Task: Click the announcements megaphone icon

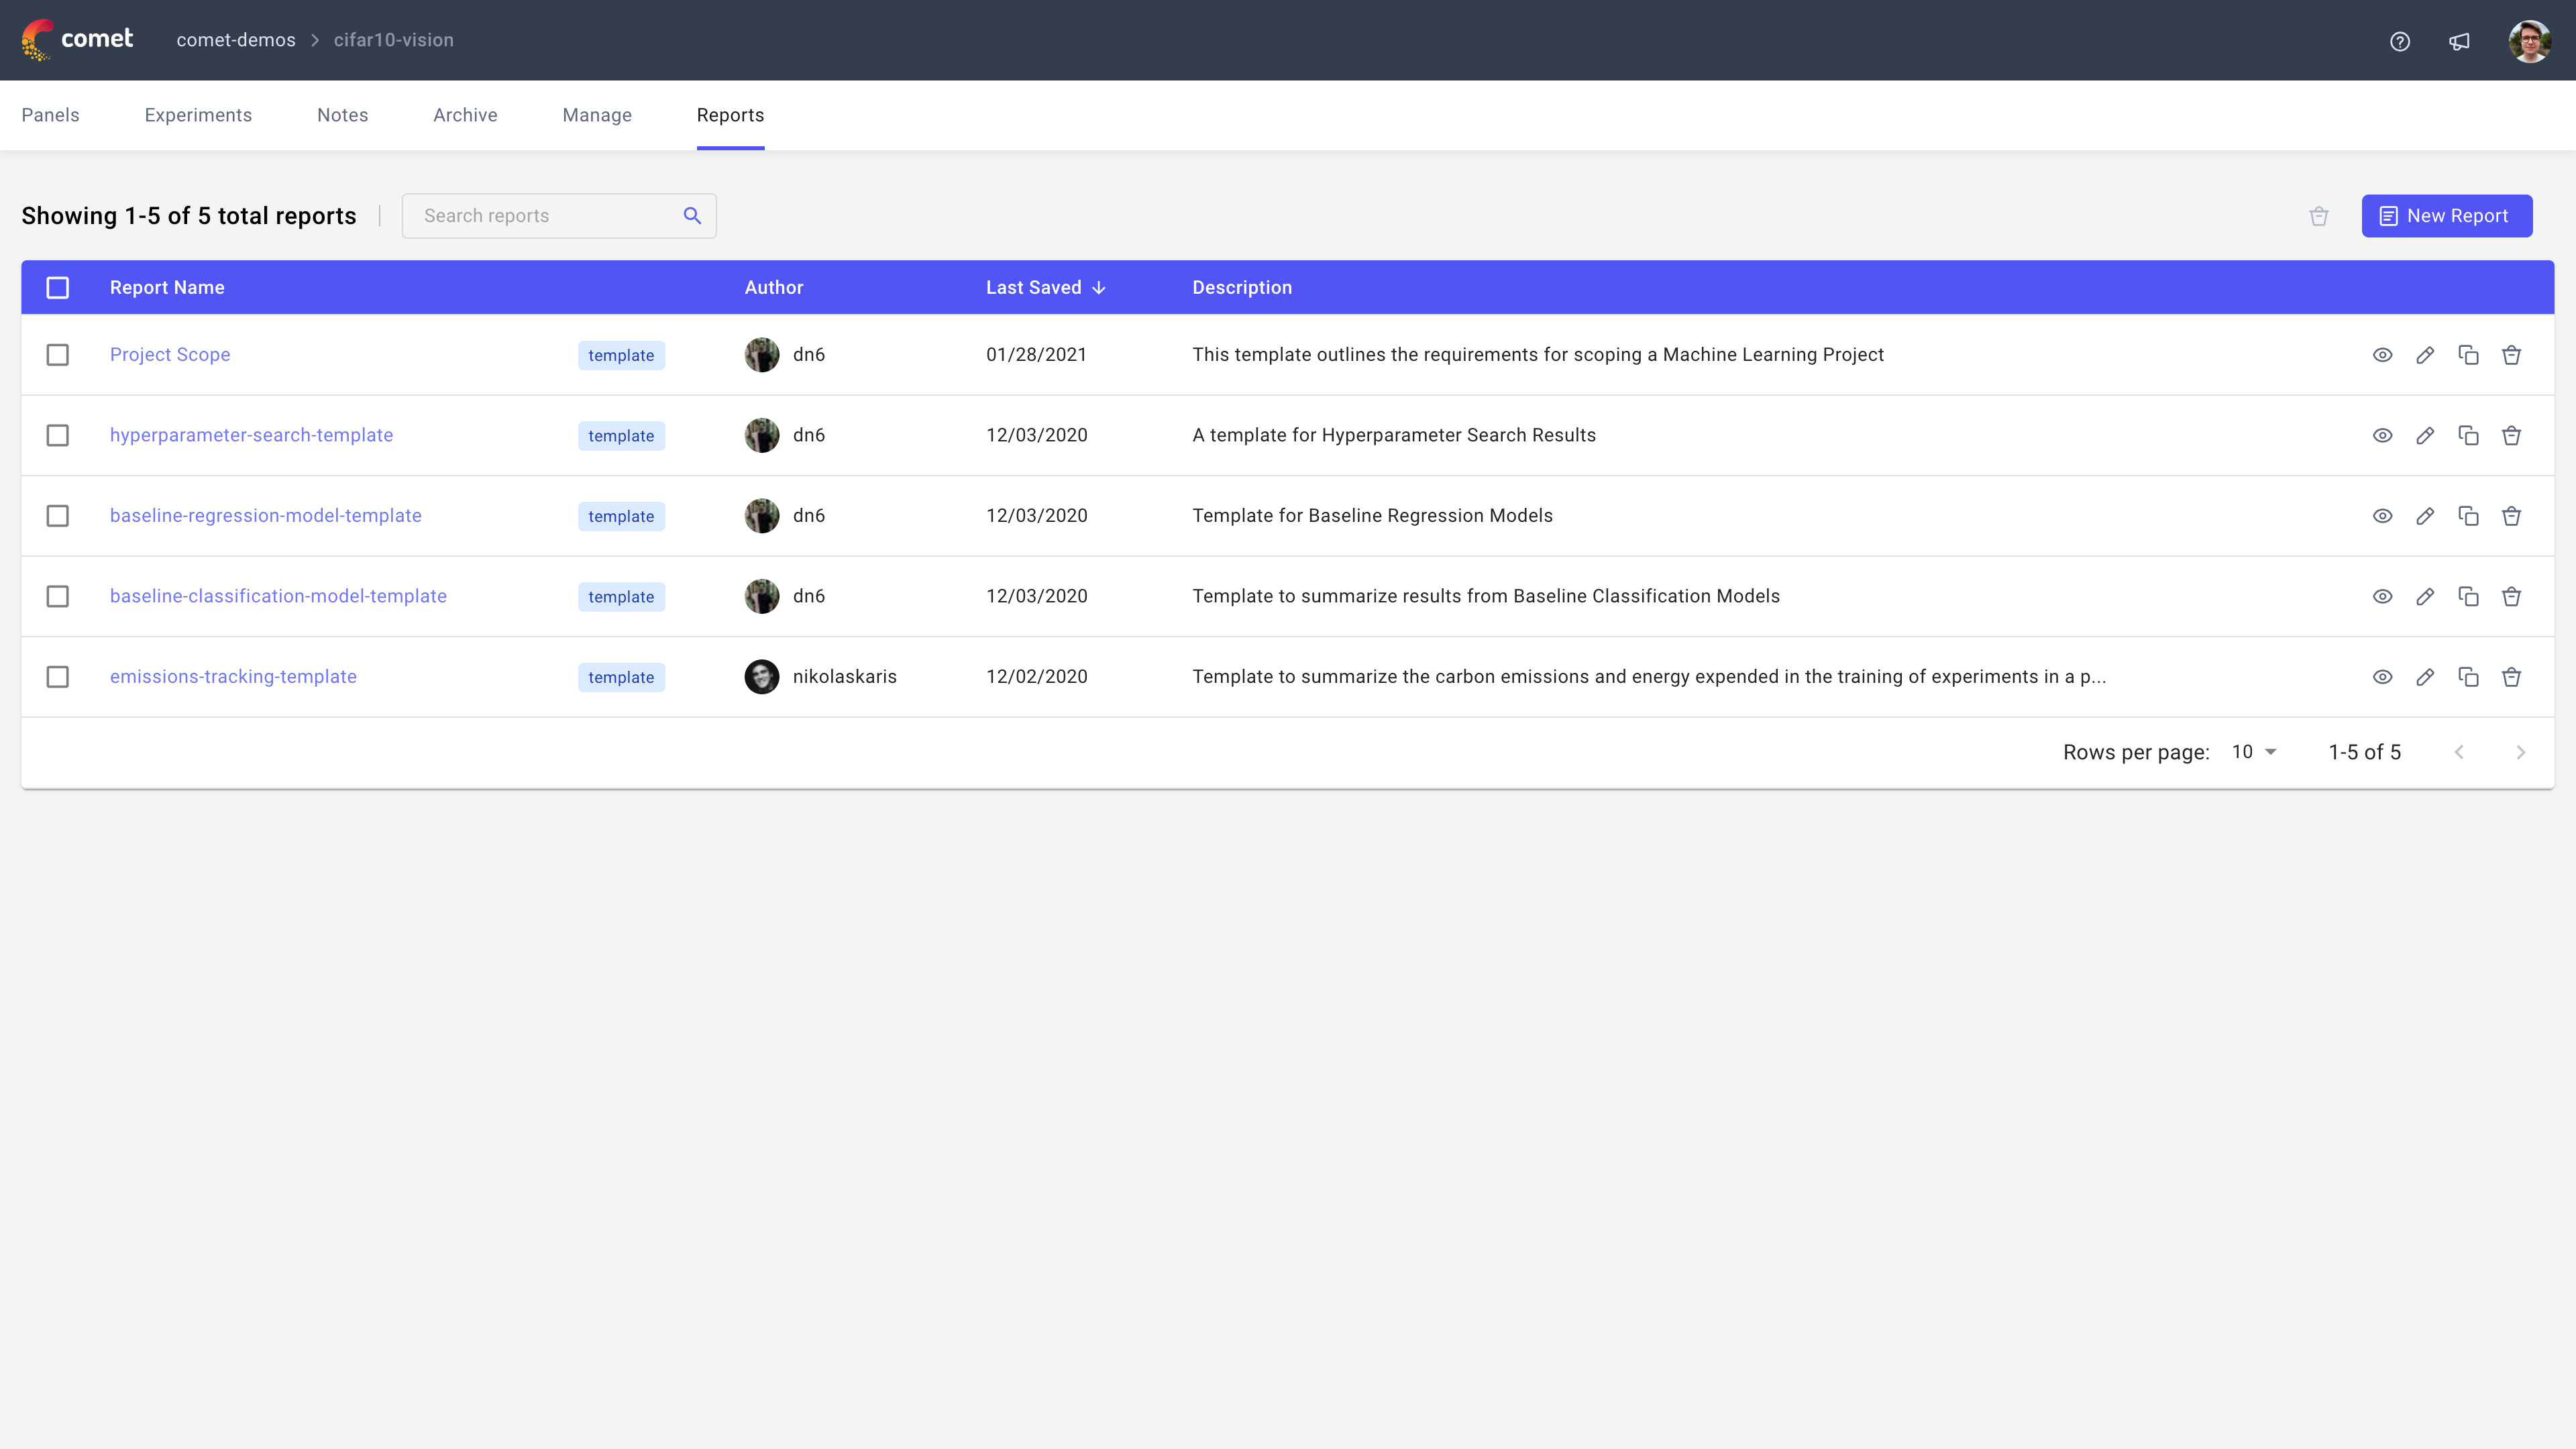Action: (x=2460, y=41)
